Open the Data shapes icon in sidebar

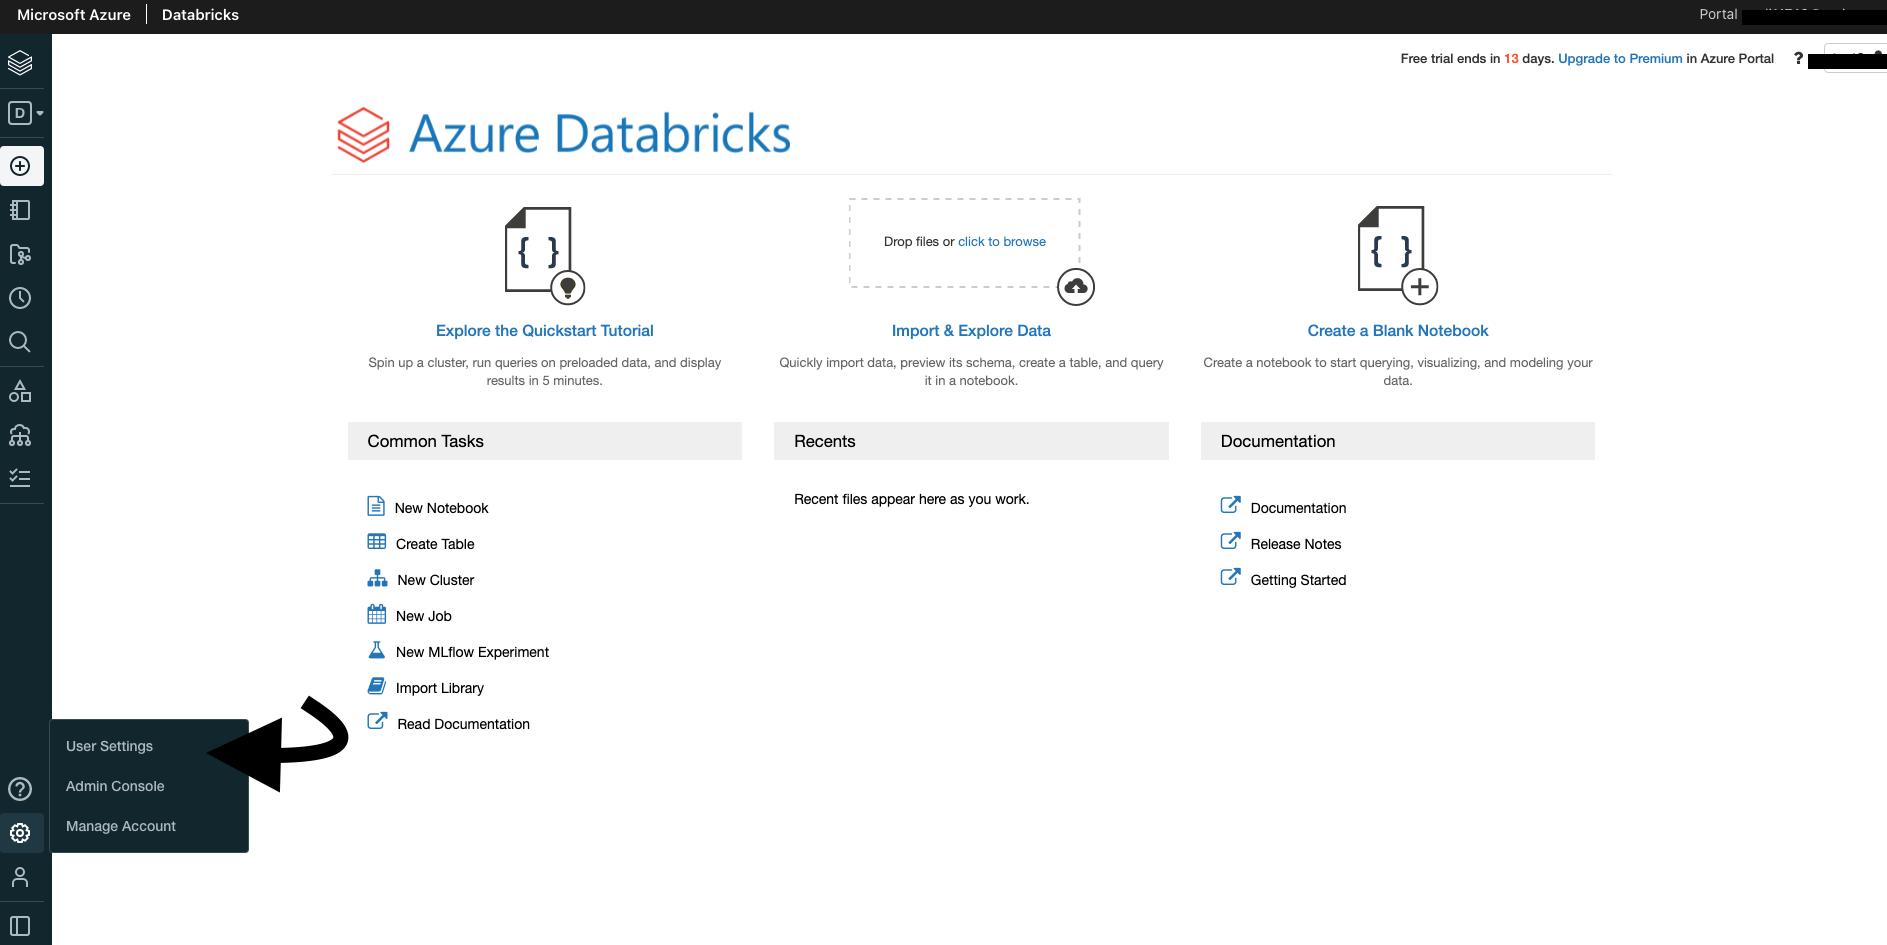20,391
